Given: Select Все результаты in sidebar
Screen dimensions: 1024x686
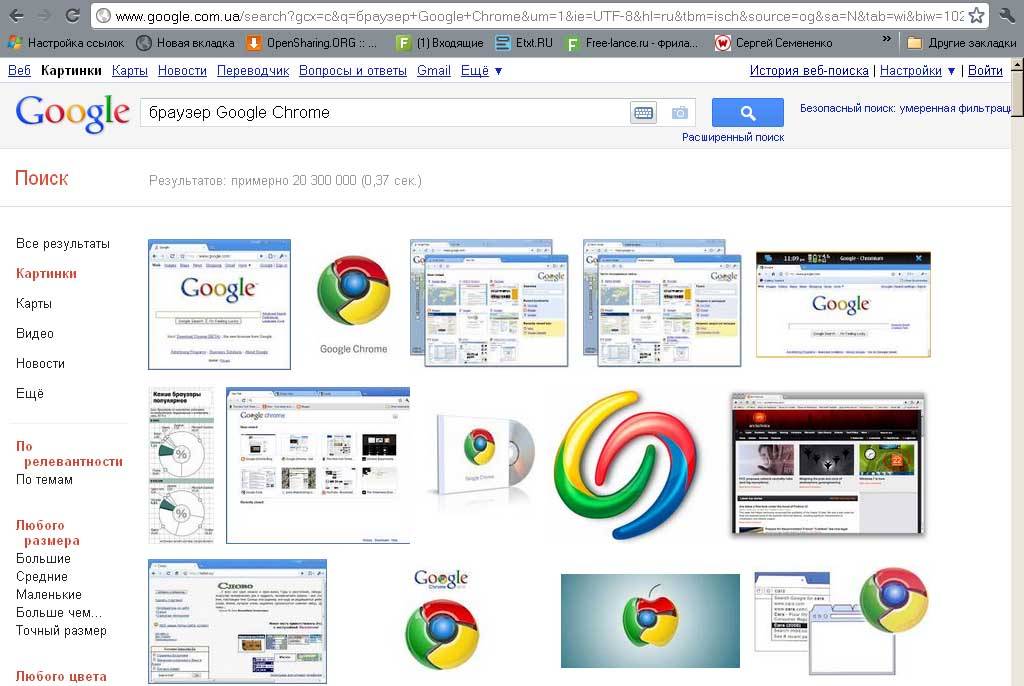Looking at the screenshot, I should coord(63,244).
